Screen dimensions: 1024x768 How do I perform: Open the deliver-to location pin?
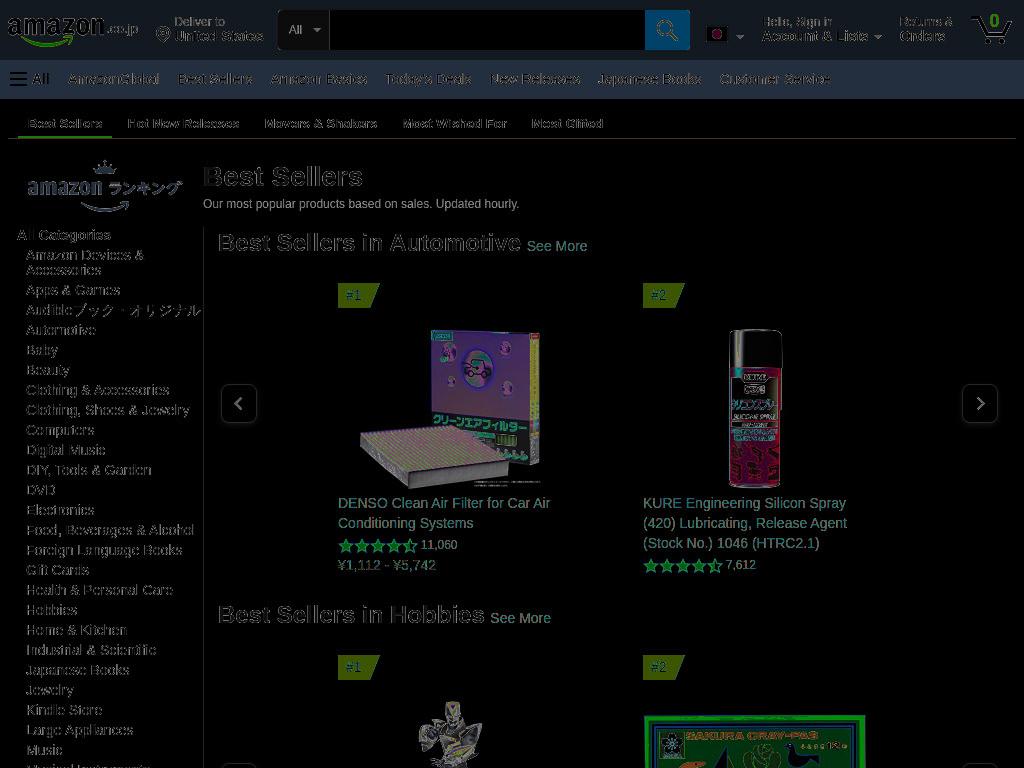(x=163, y=34)
